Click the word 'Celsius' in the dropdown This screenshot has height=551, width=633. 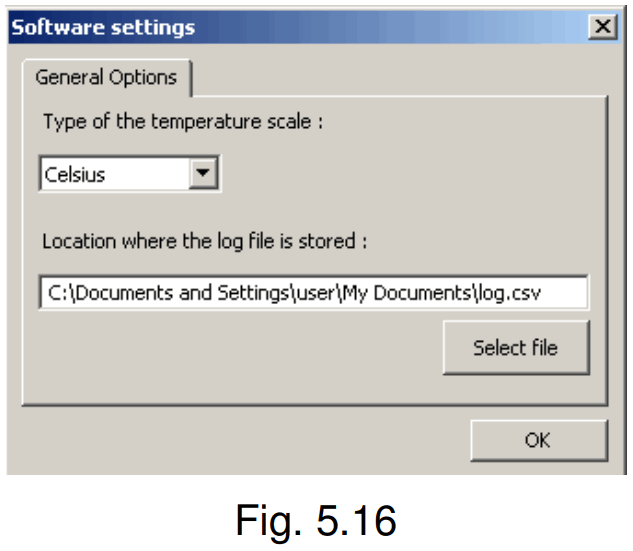[x=76, y=175]
